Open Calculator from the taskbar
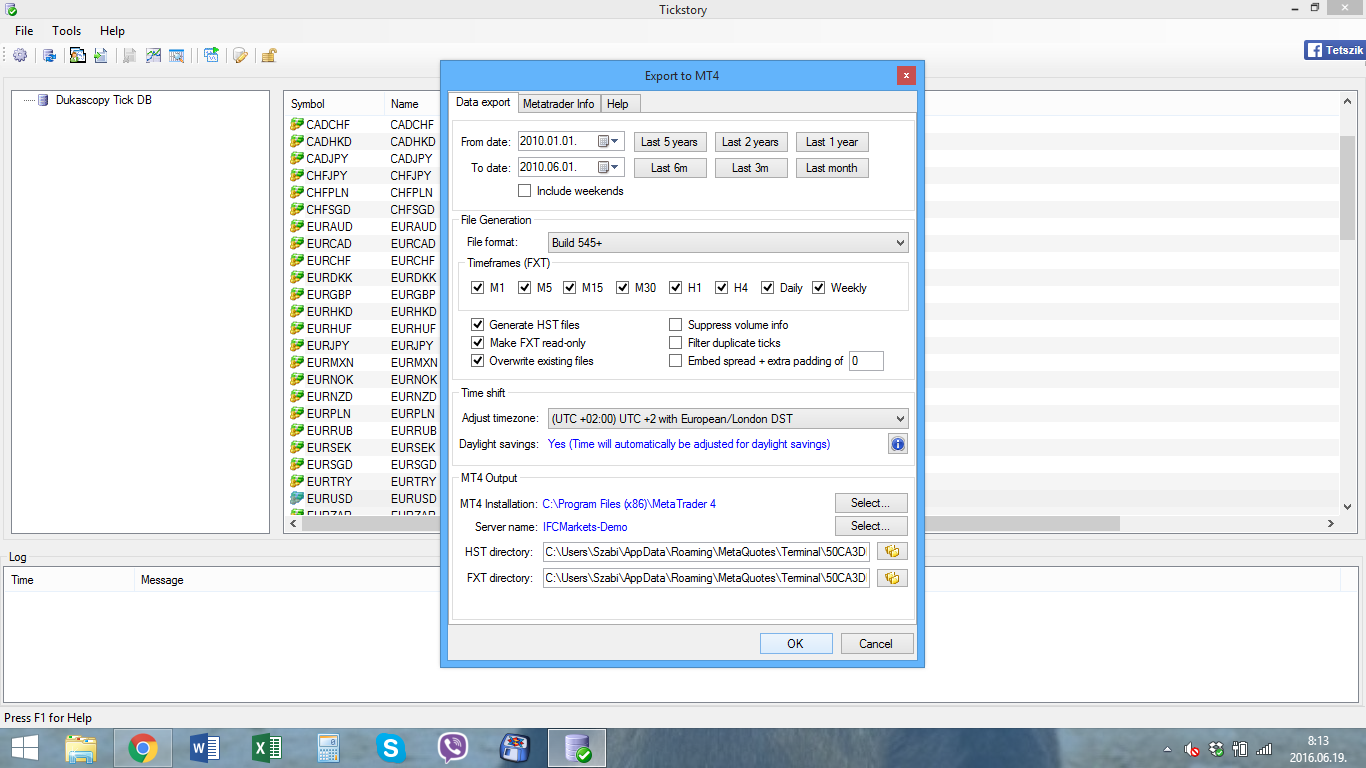Image resolution: width=1366 pixels, height=768 pixels. pyautogui.click(x=329, y=748)
